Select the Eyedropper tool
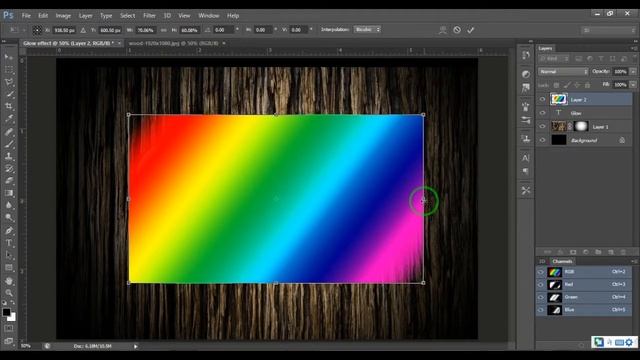The width and height of the screenshot is (640, 360). coord(9,119)
